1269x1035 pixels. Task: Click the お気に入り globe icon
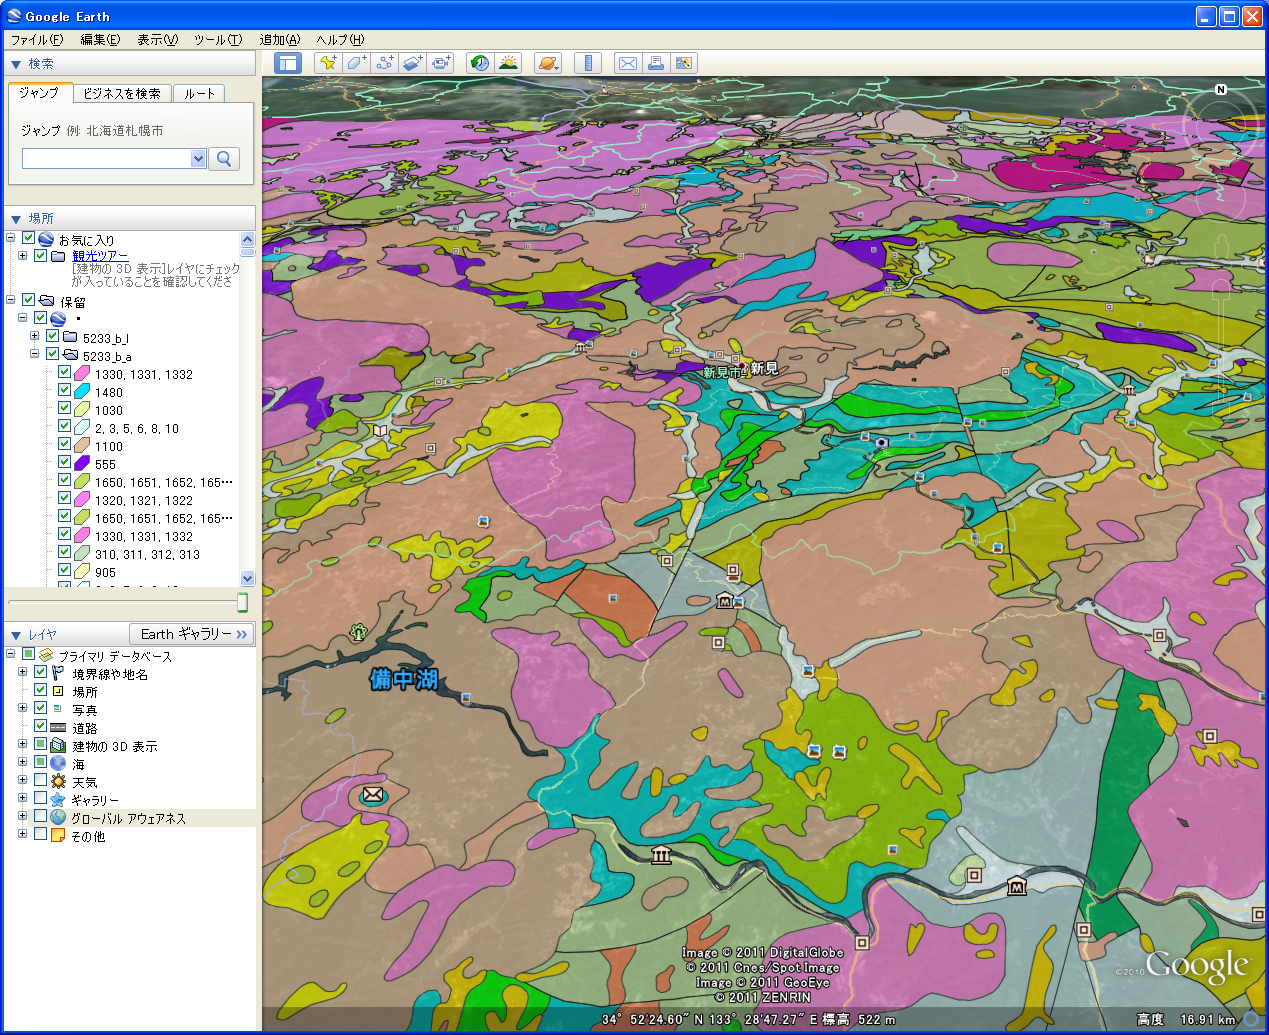tap(46, 239)
